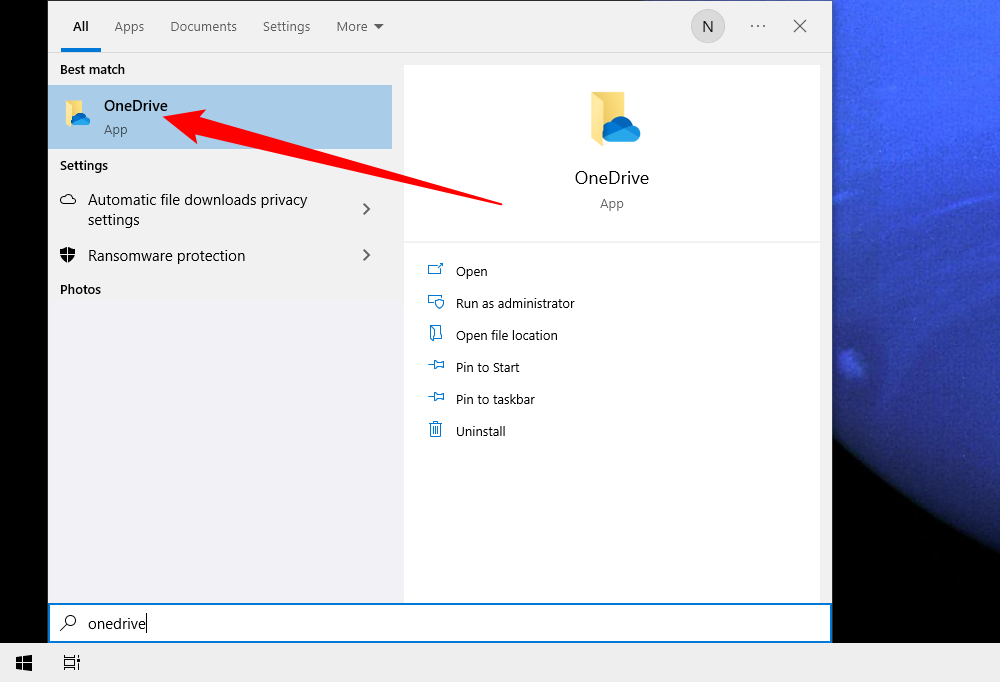Image resolution: width=1000 pixels, height=682 pixels.
Task: Switch to the Apps tab
Action: point(129,26)
